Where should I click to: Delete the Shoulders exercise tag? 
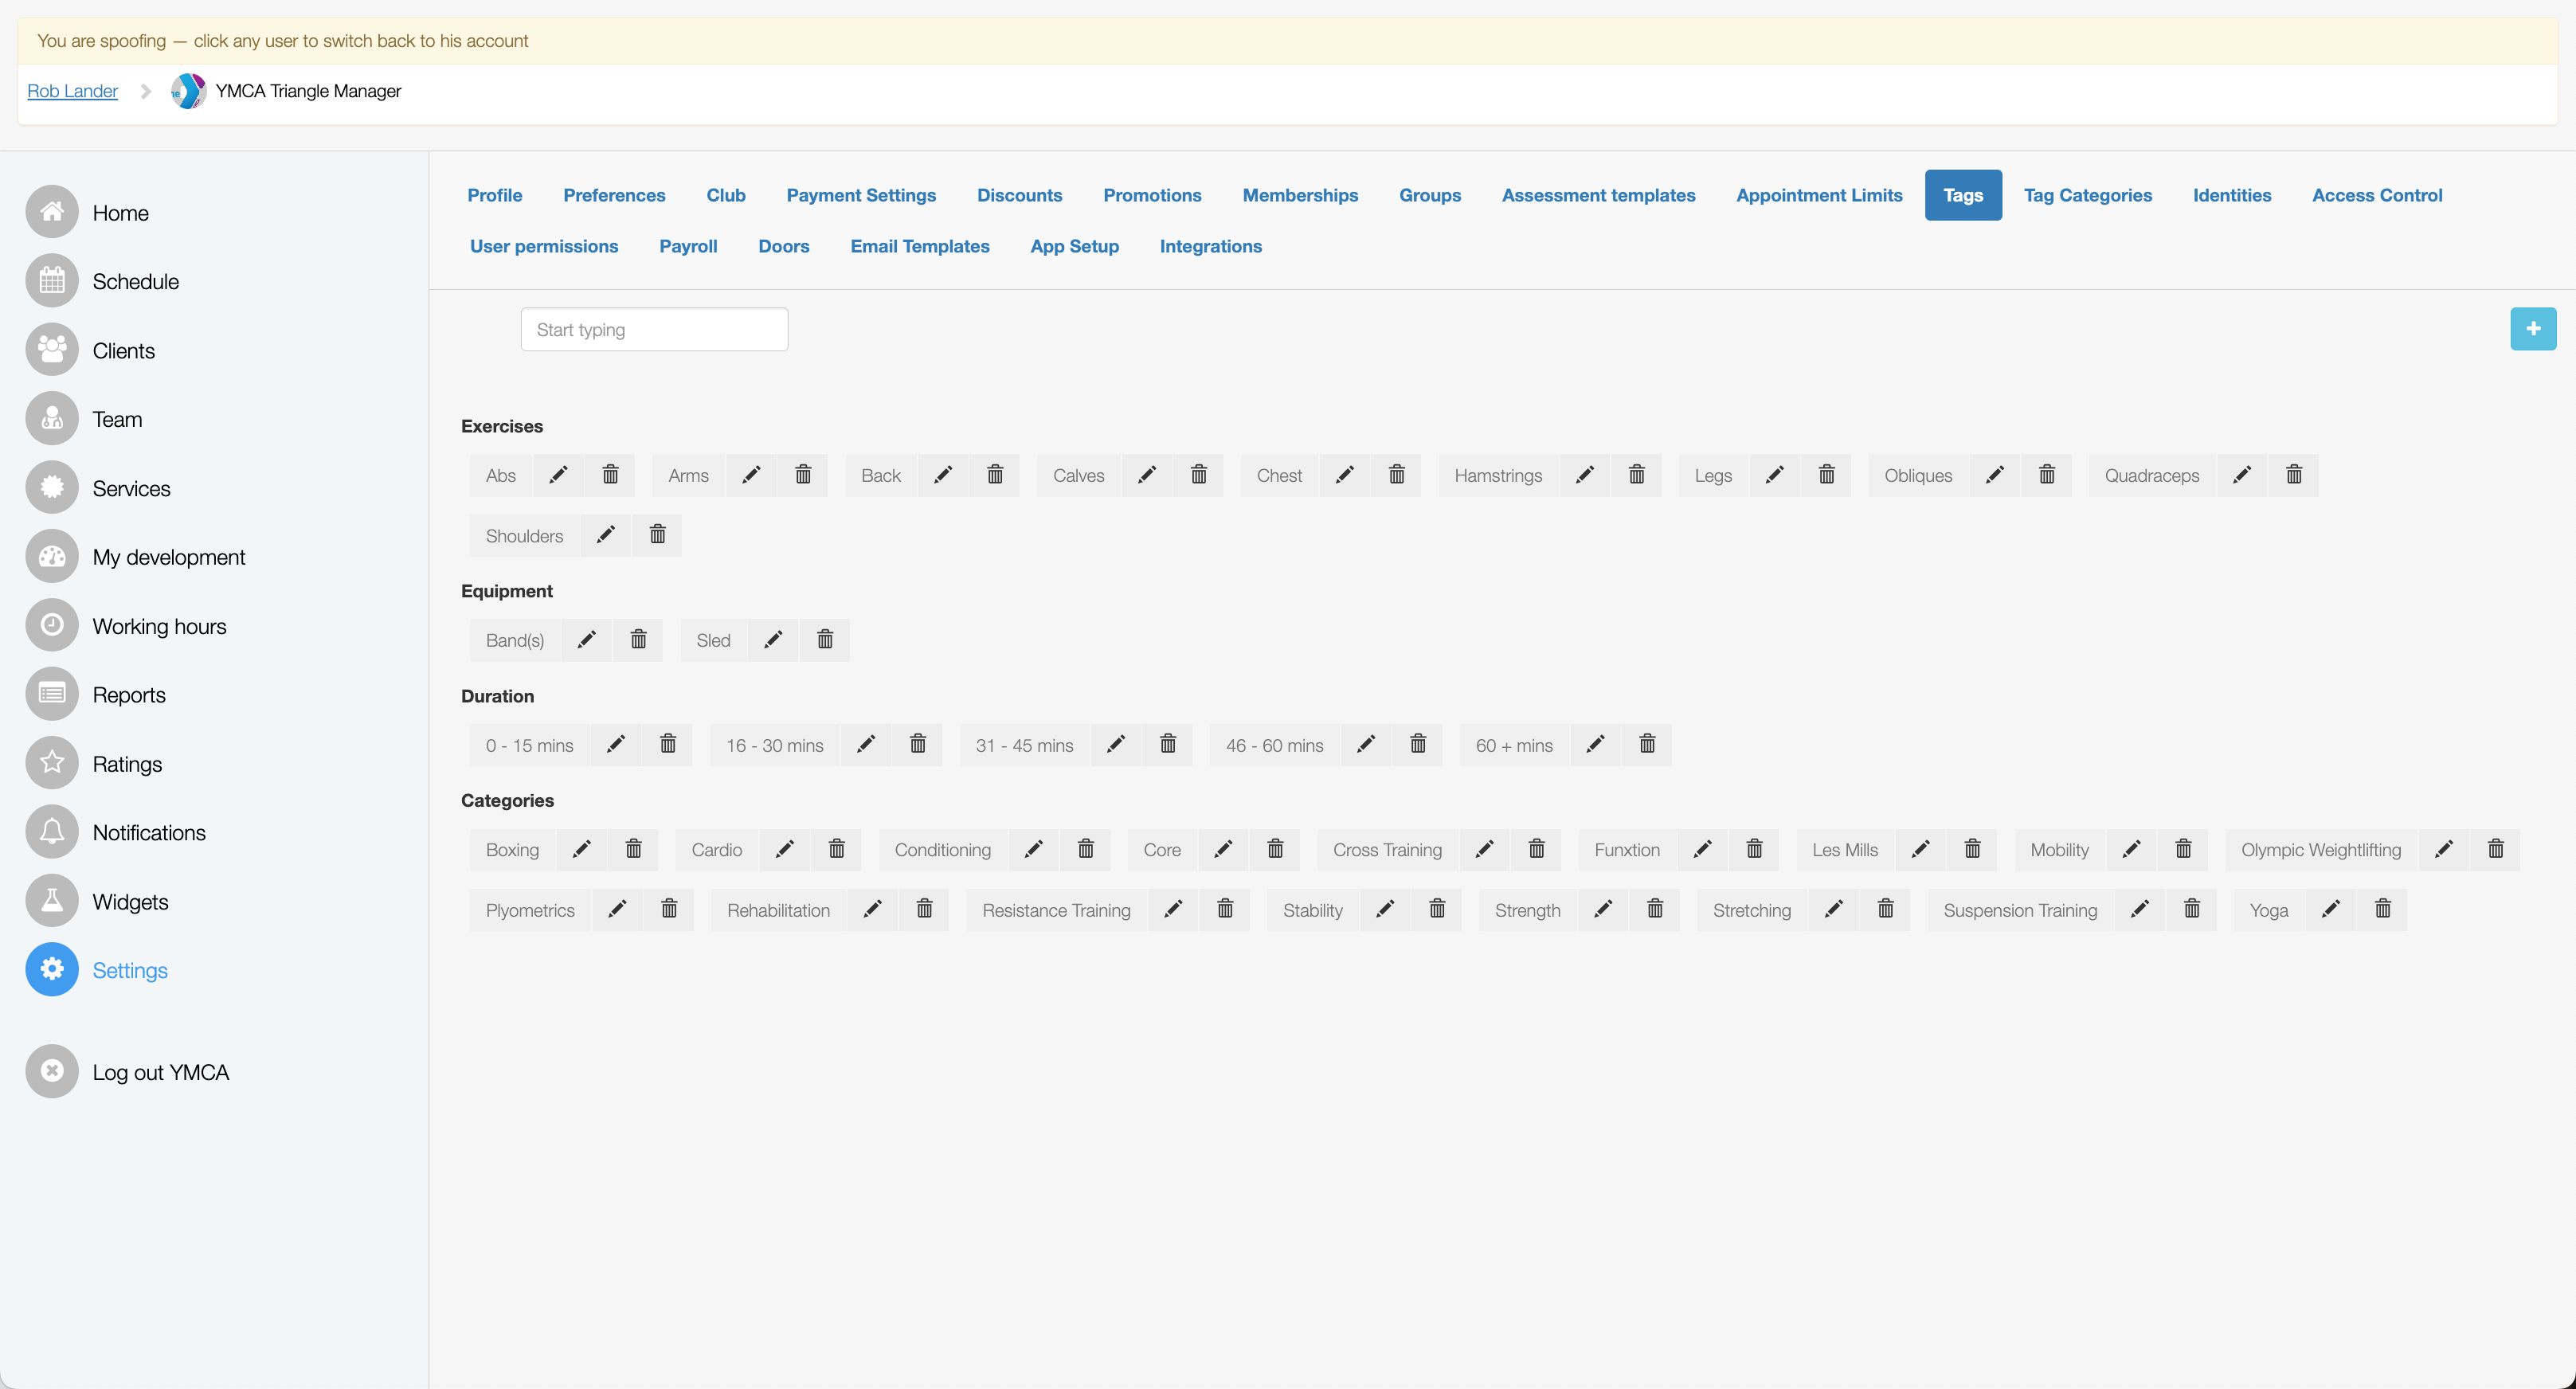(658, 536)
